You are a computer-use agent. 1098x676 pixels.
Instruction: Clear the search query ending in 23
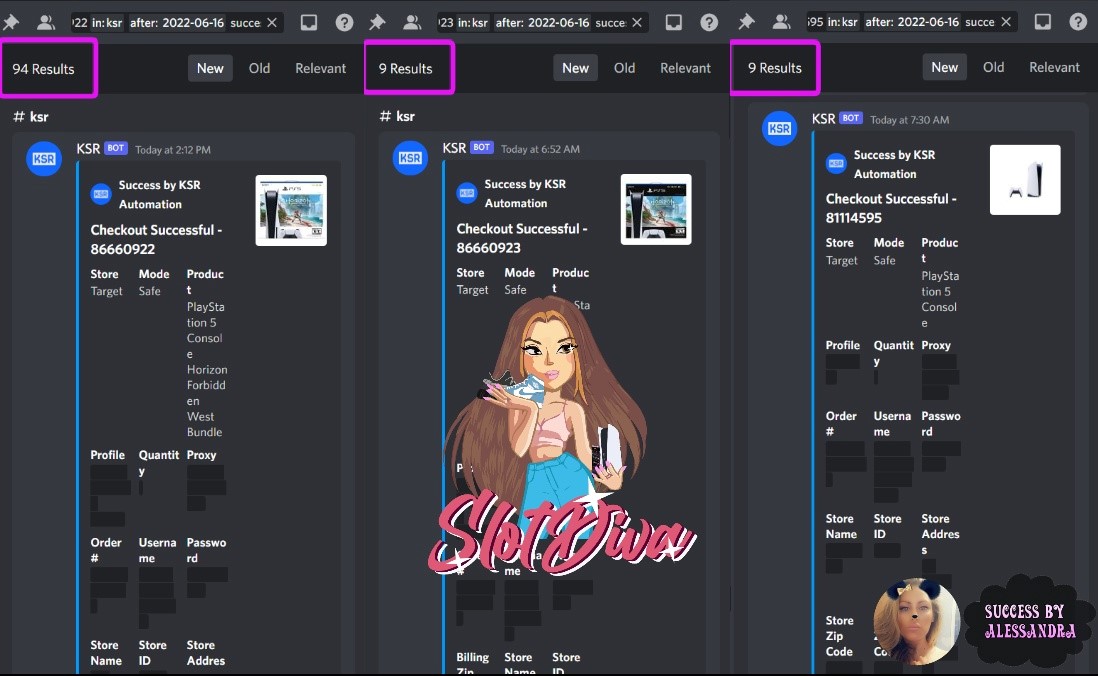click(x=637, y=22)
